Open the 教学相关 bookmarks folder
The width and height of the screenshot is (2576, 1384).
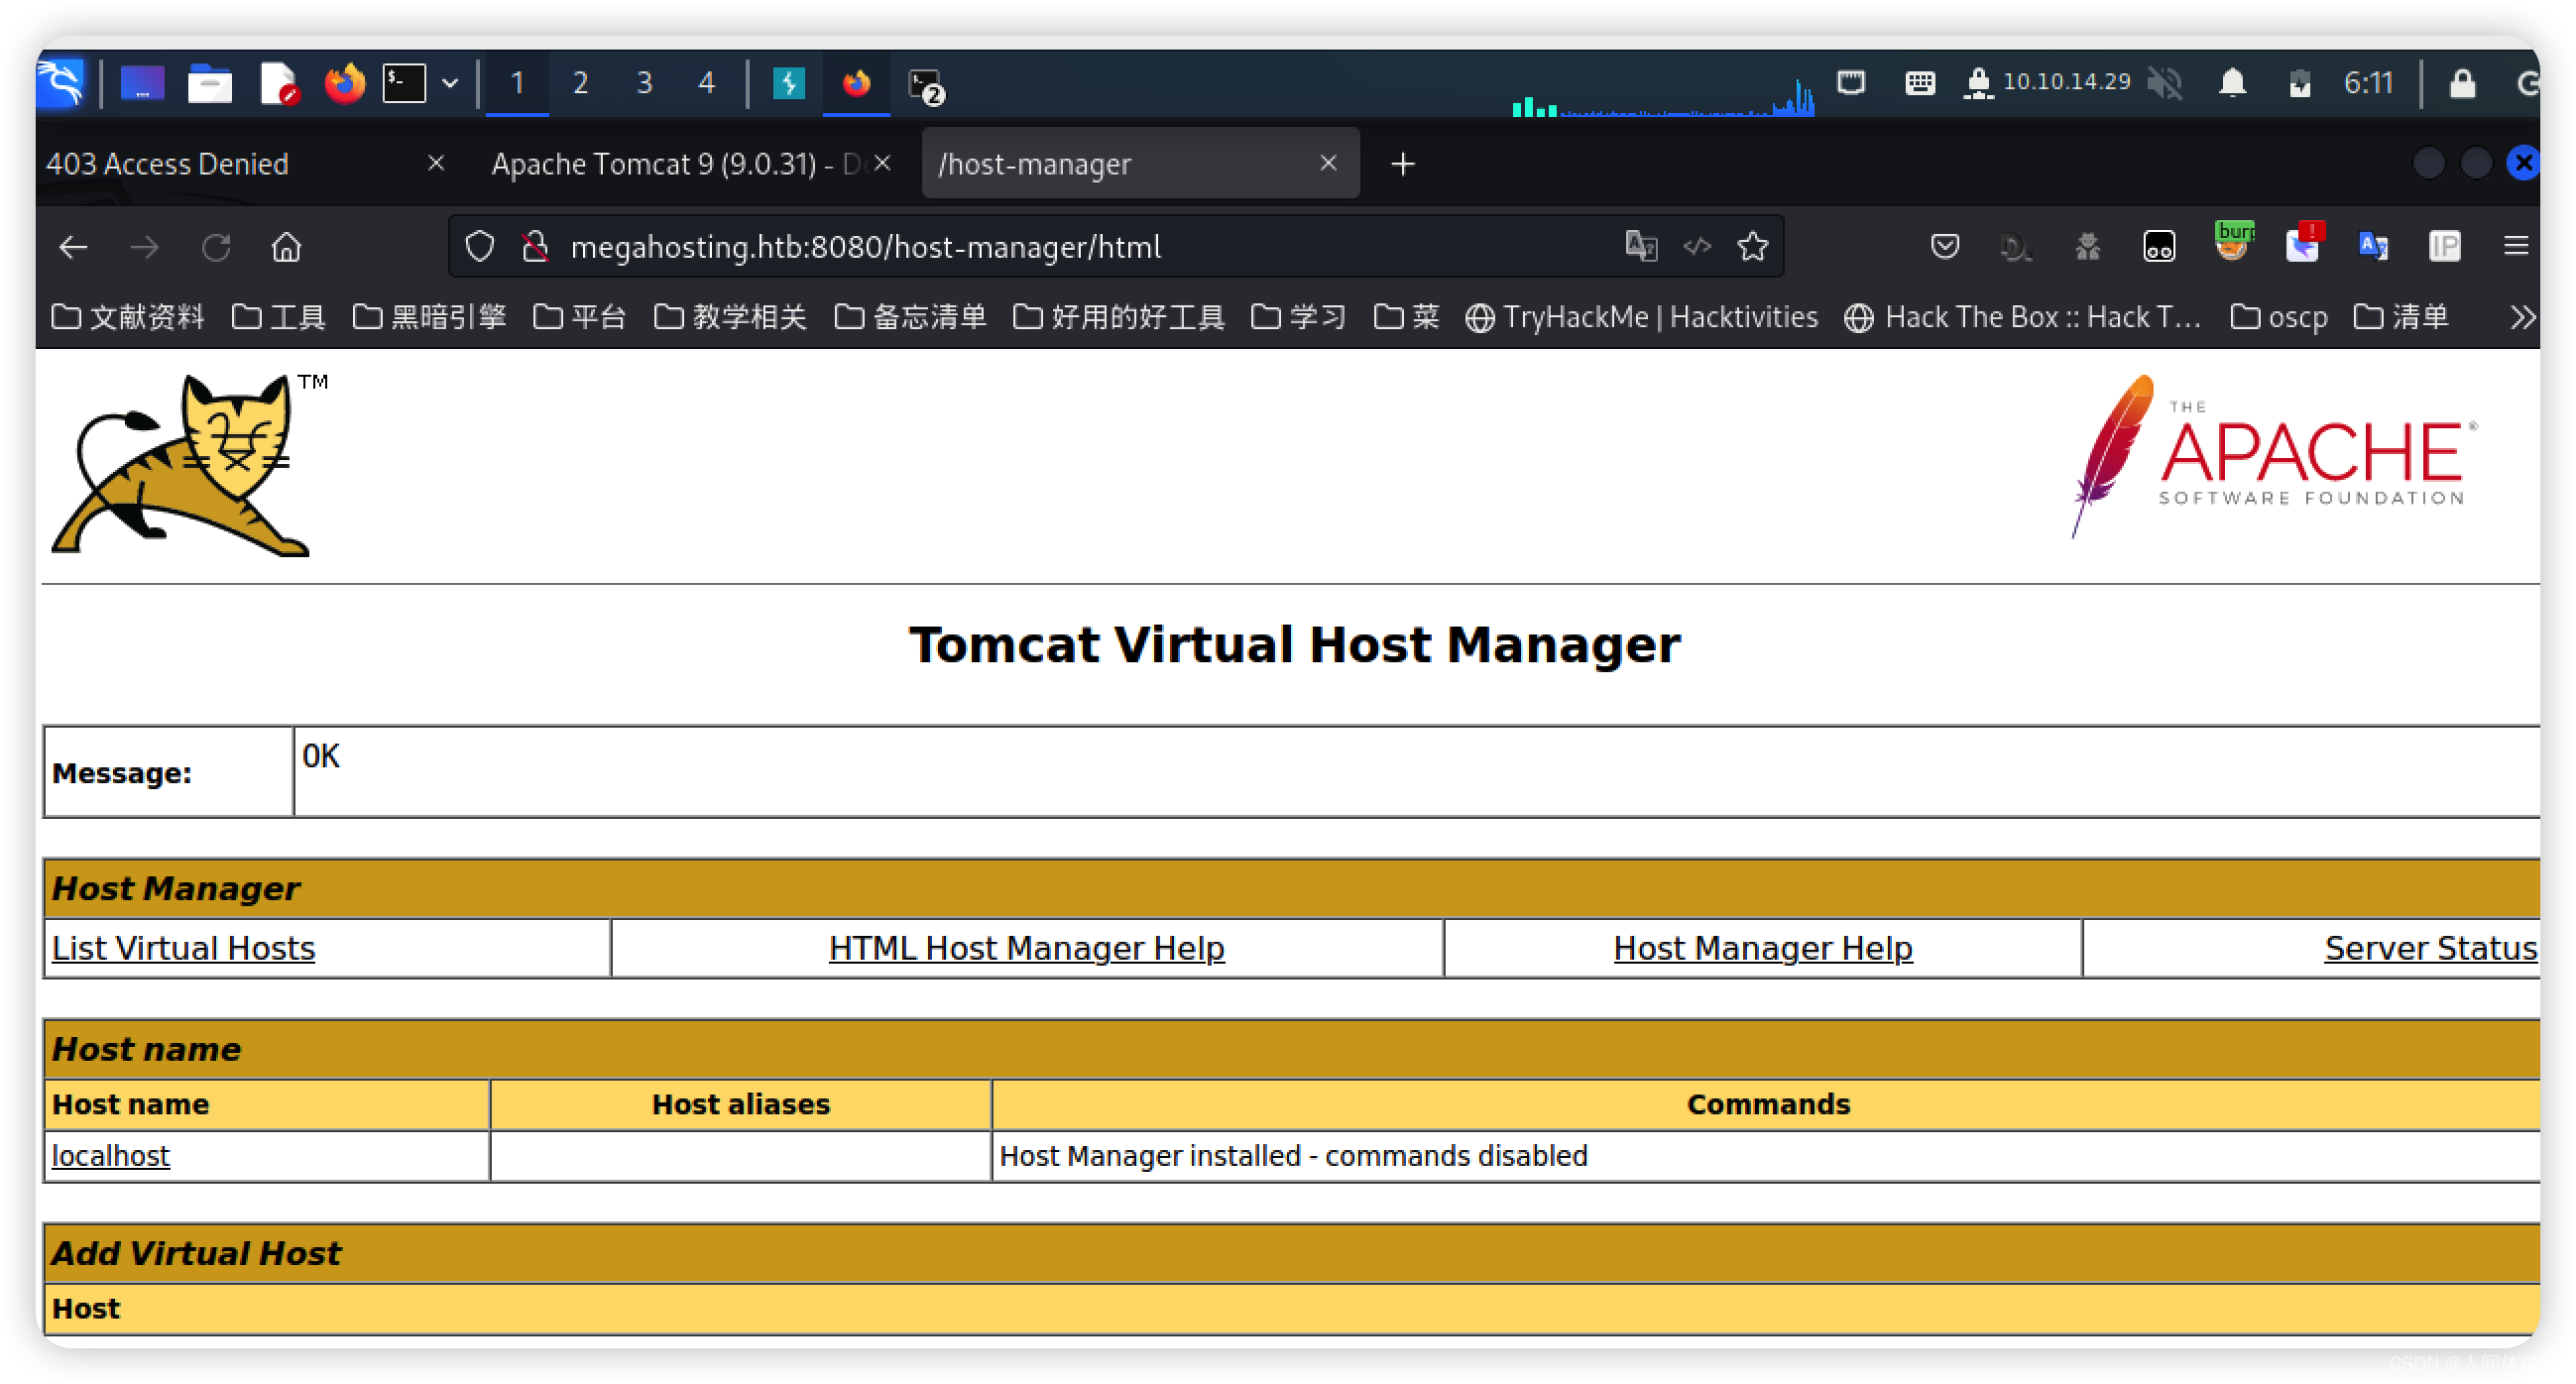click(731, 317)
